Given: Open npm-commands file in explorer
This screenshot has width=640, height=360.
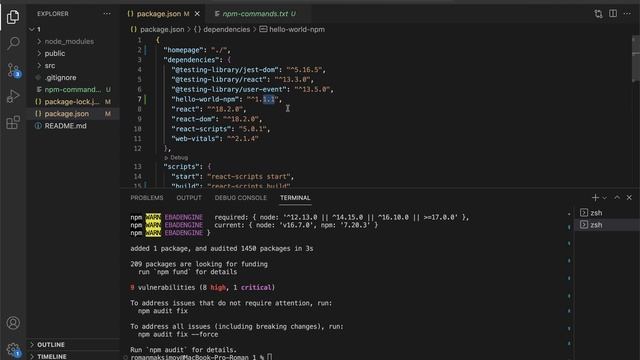Looking at the screenshot, I should [73, 89].
